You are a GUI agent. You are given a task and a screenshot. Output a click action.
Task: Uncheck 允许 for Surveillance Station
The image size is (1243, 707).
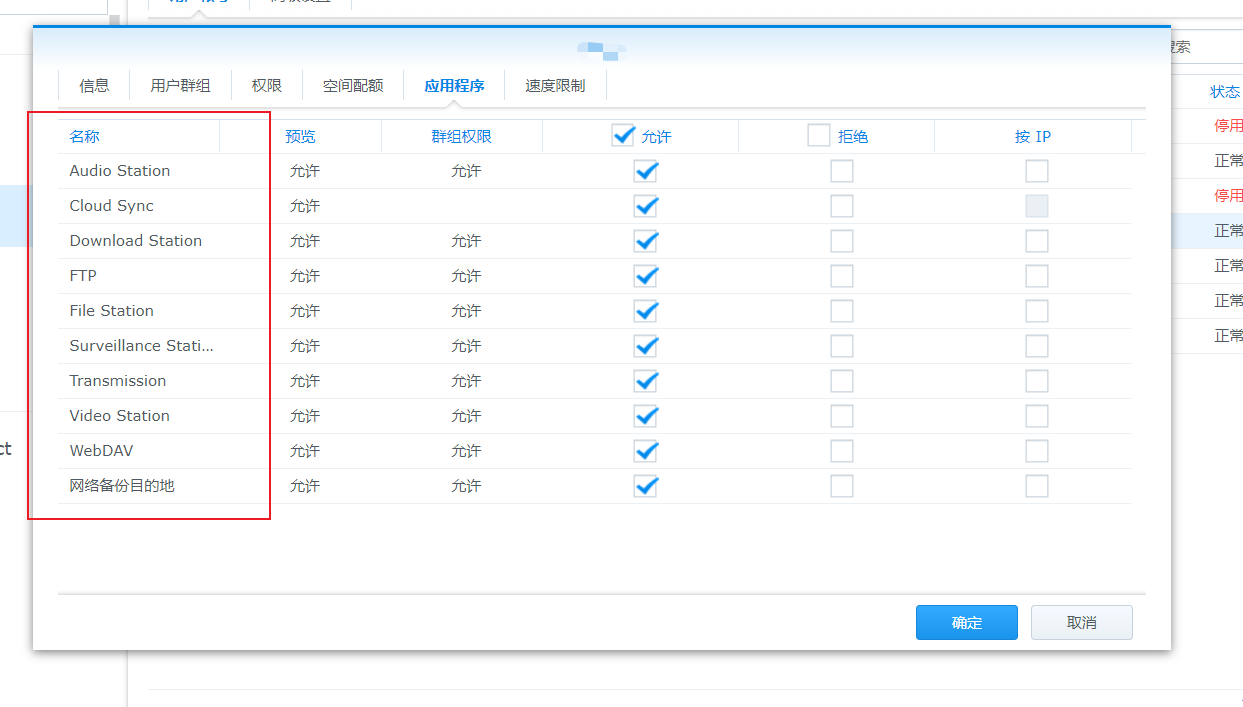646,346
